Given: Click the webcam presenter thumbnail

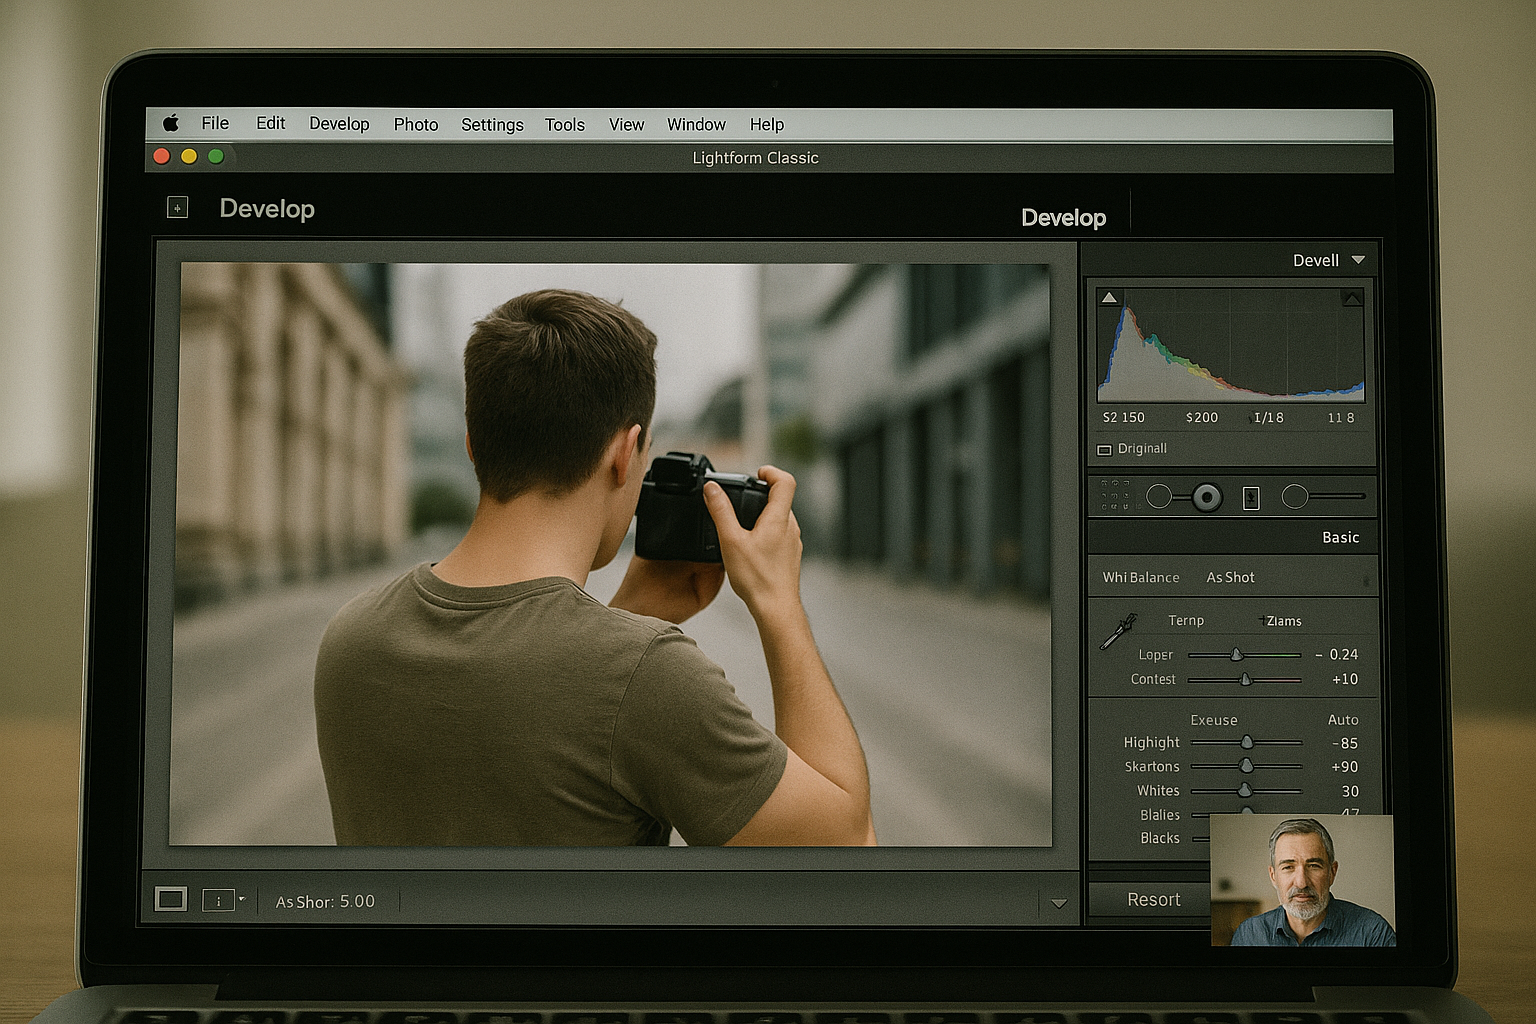Looking at the screenshot, I should coord(1302,880).
